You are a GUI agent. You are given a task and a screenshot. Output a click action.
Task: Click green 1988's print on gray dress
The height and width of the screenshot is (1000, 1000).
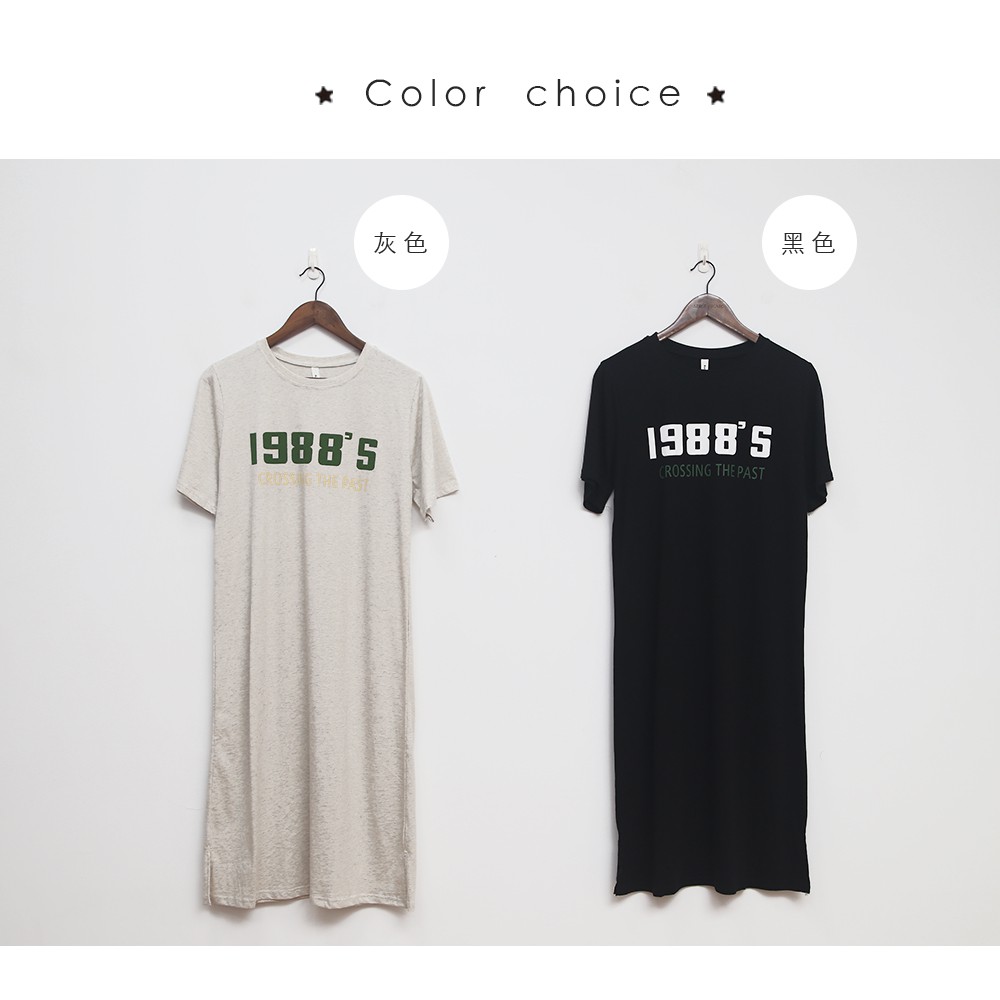312,450
